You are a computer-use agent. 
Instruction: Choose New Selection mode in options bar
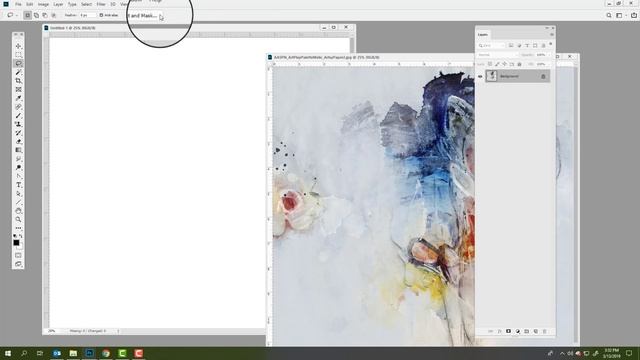coord(28,16)
